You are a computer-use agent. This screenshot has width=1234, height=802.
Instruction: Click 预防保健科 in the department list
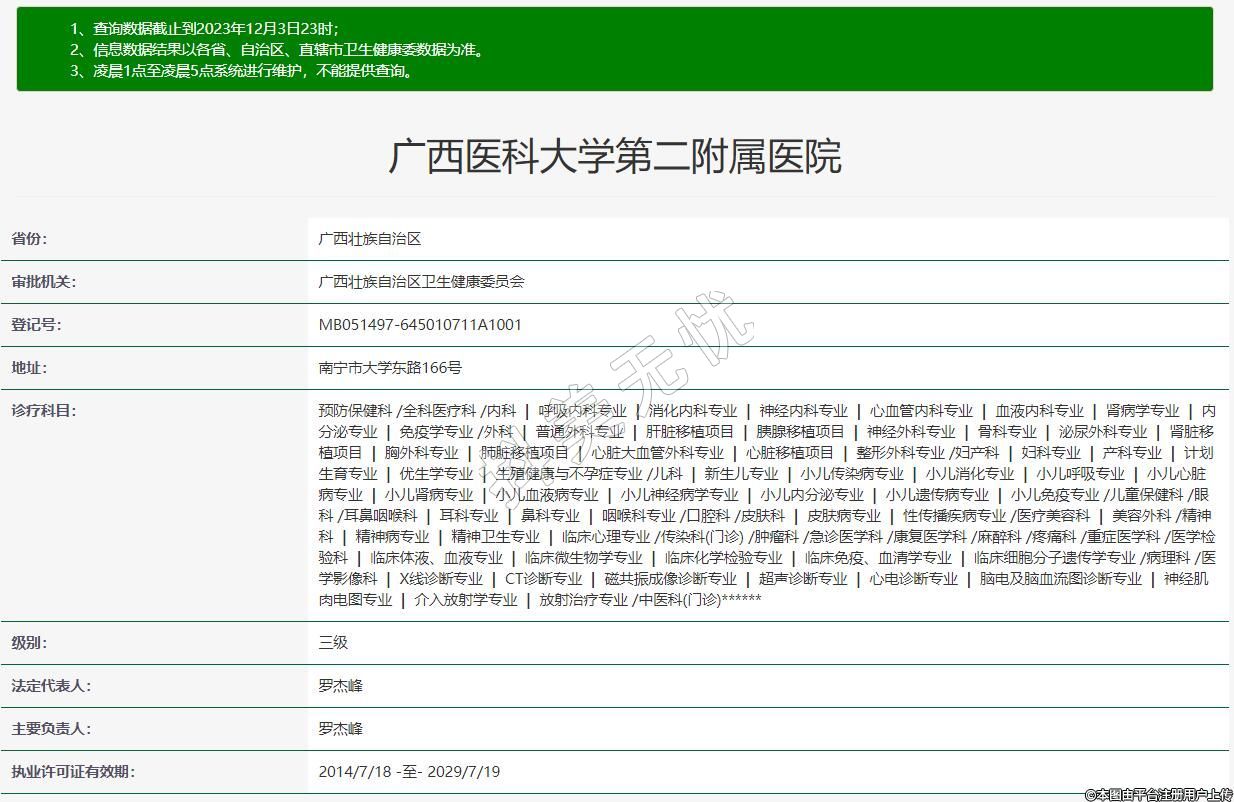(x=355, y=411)
